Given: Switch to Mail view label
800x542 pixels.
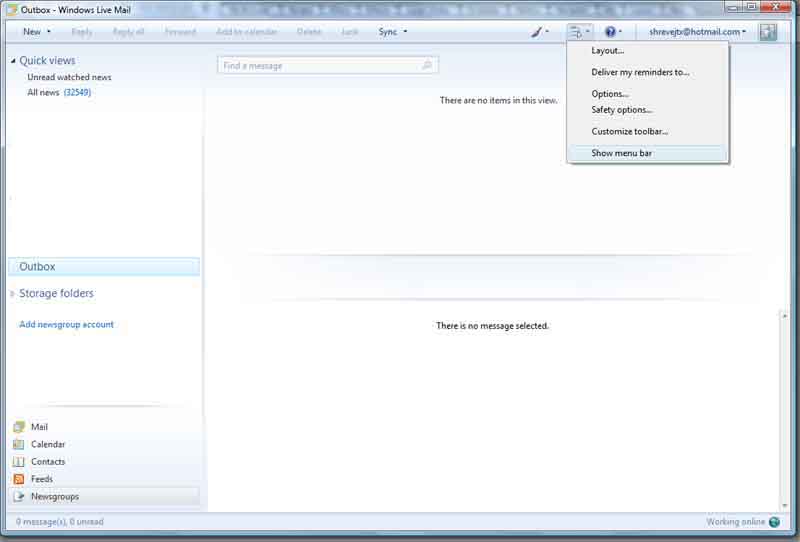Looking at the screenshot, I should point(39,427).
